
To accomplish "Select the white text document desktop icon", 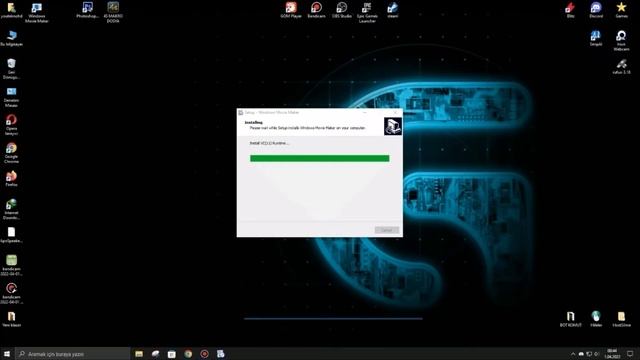I will click(x=11, y=235).
